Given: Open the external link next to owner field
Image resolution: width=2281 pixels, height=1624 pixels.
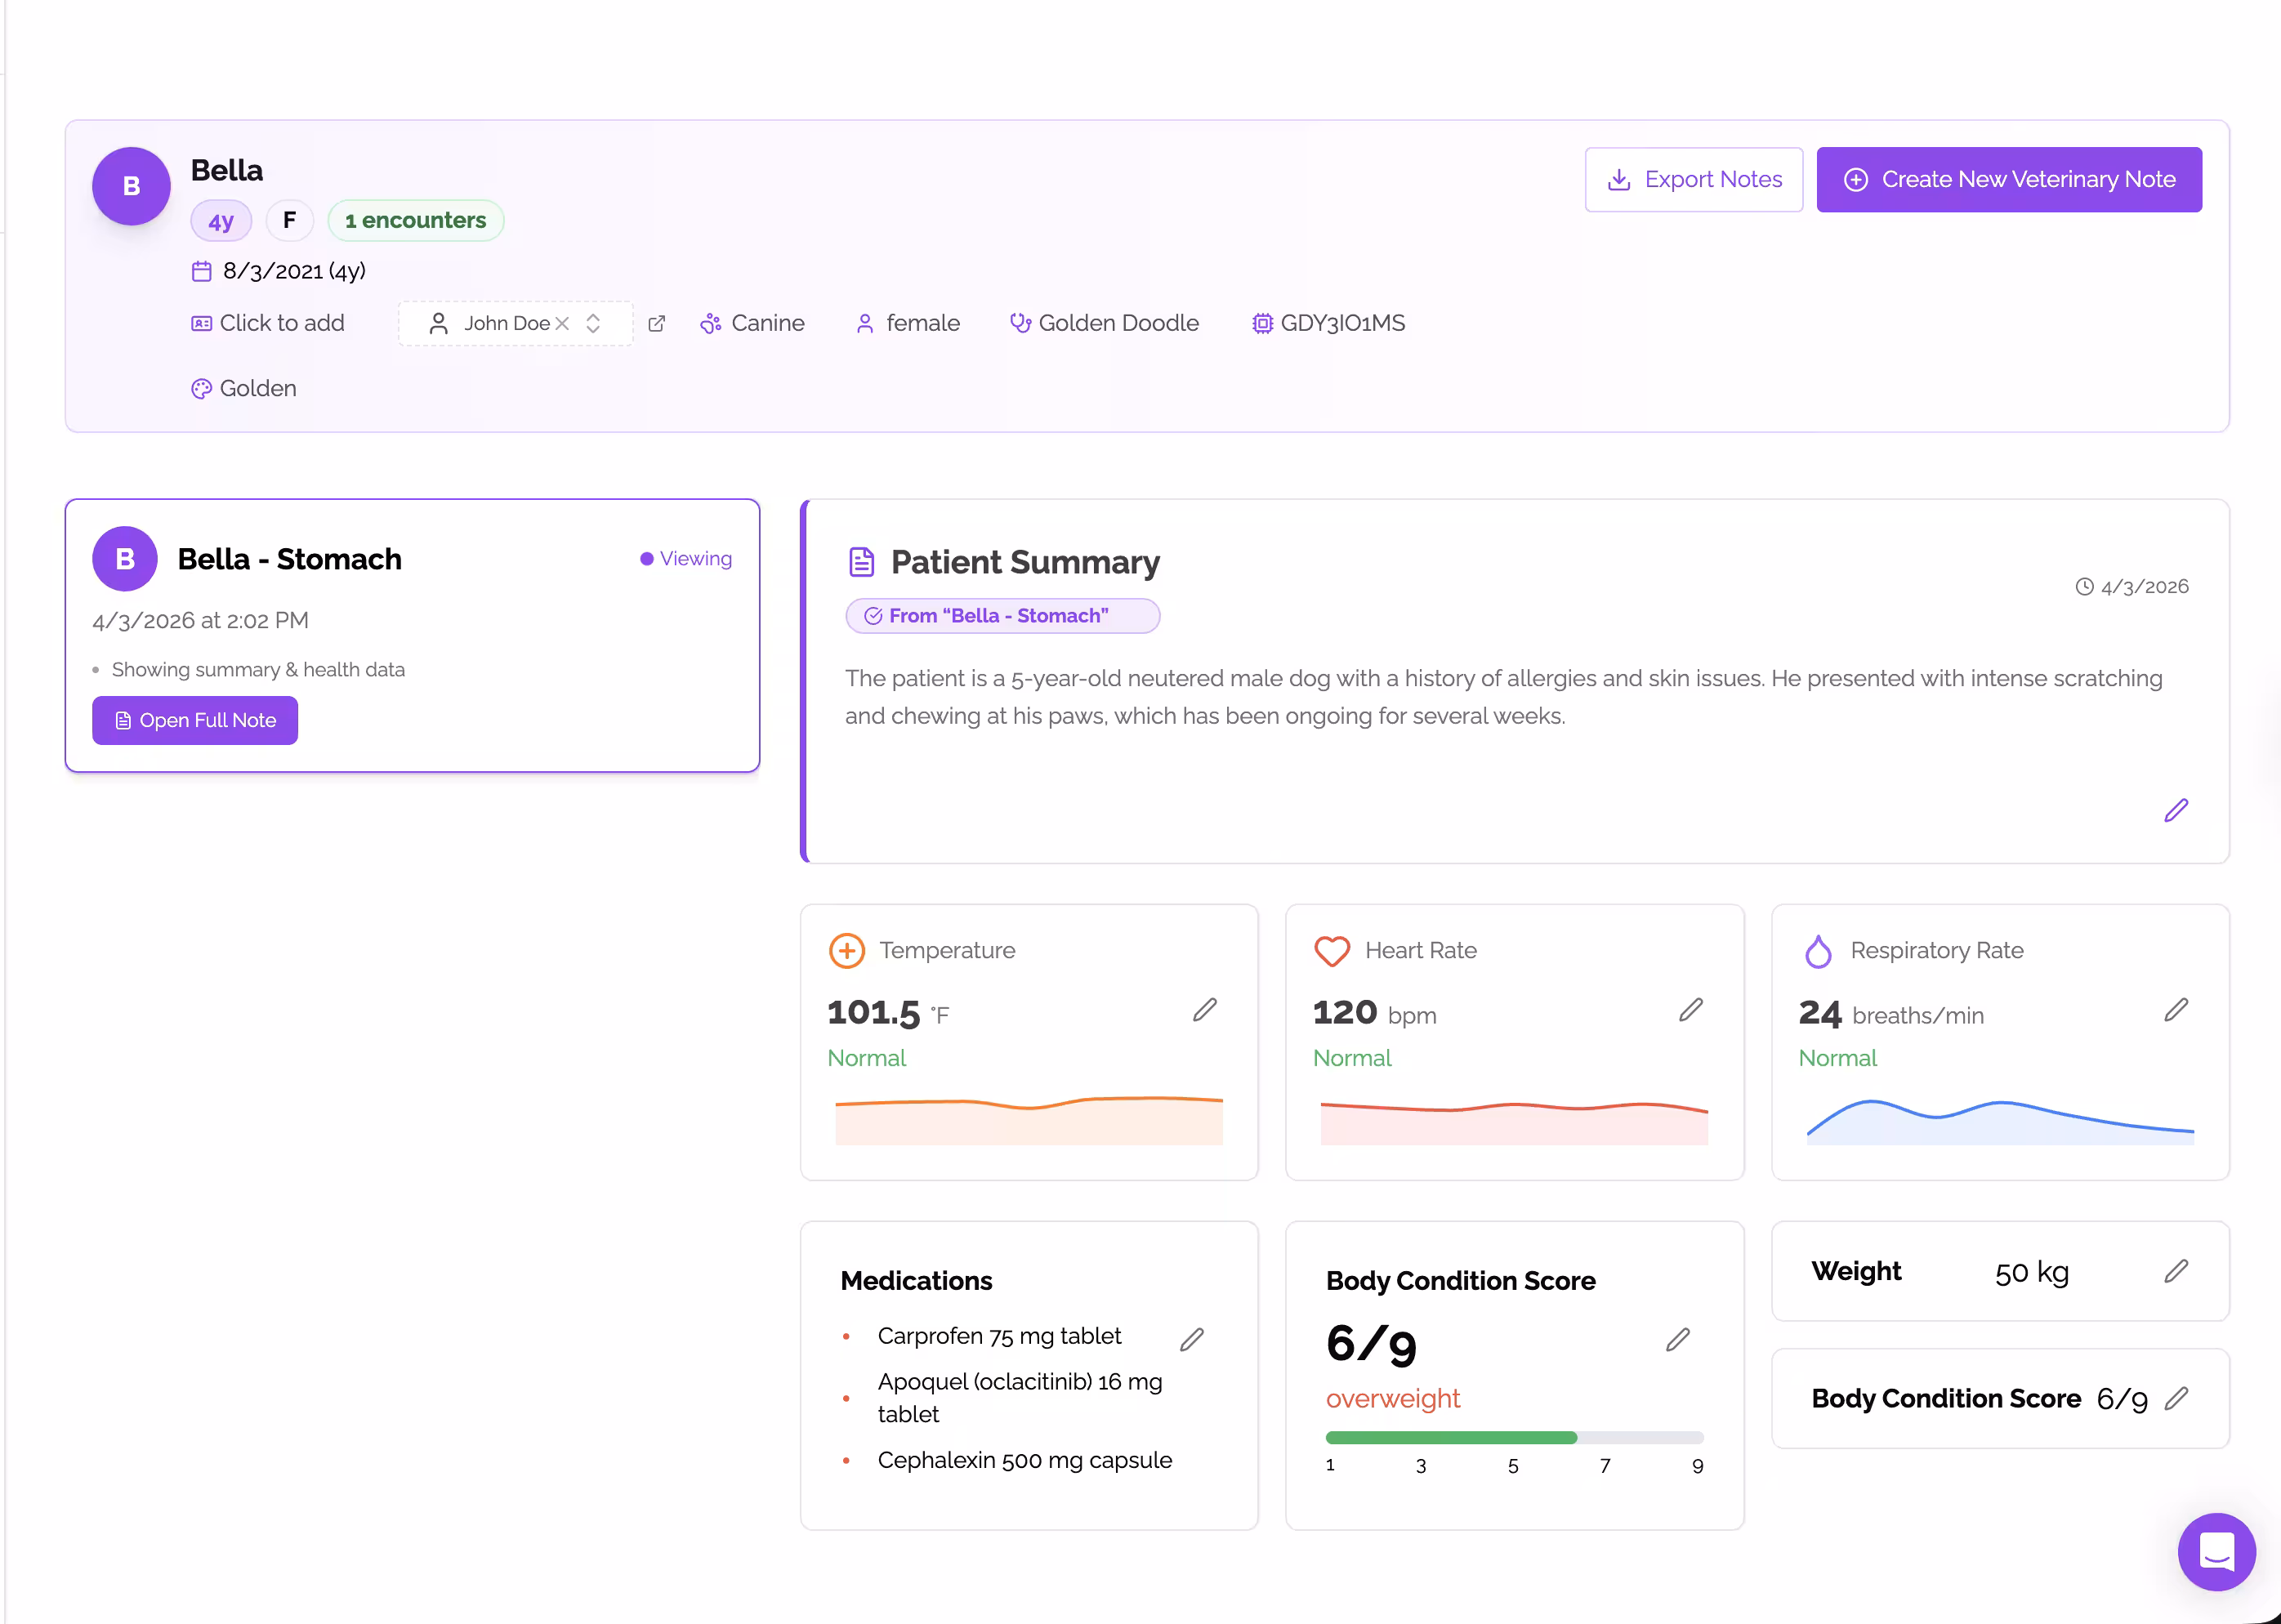Looking at the screenshot, I should point(657,323).
